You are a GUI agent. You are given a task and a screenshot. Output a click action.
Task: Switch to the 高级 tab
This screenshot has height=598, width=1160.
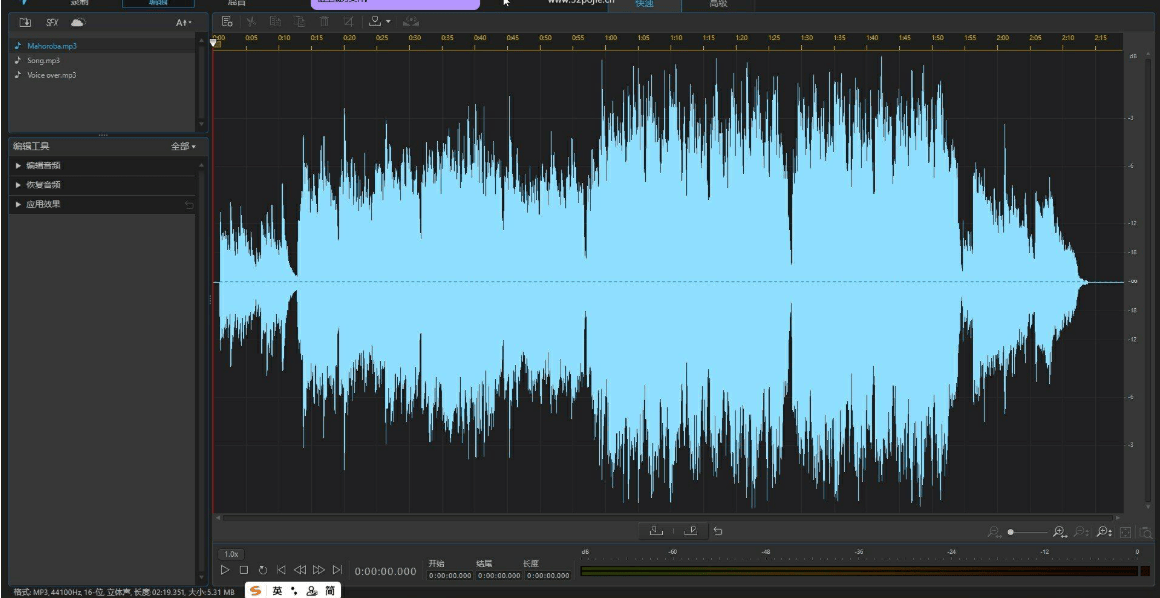tap(718, 4)
